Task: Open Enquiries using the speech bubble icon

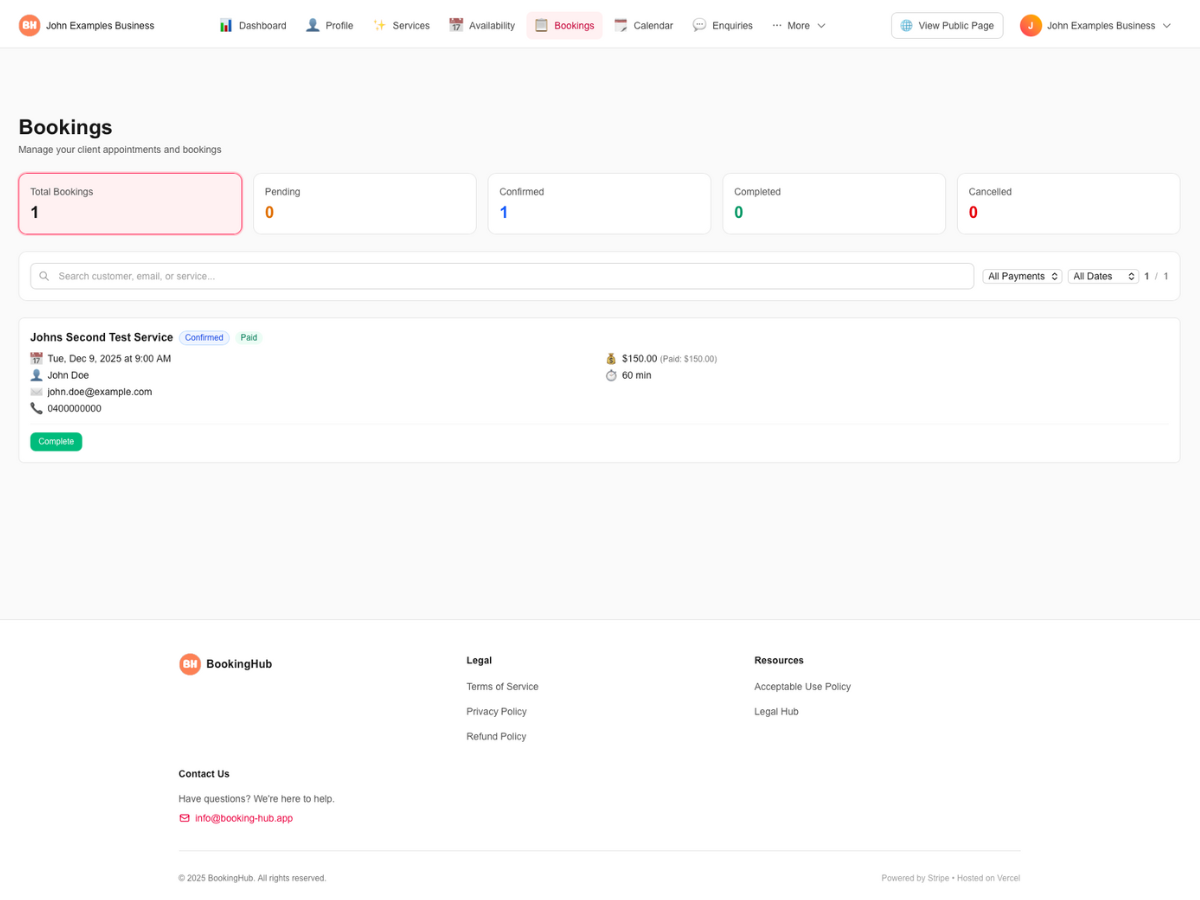Action: 699,24
